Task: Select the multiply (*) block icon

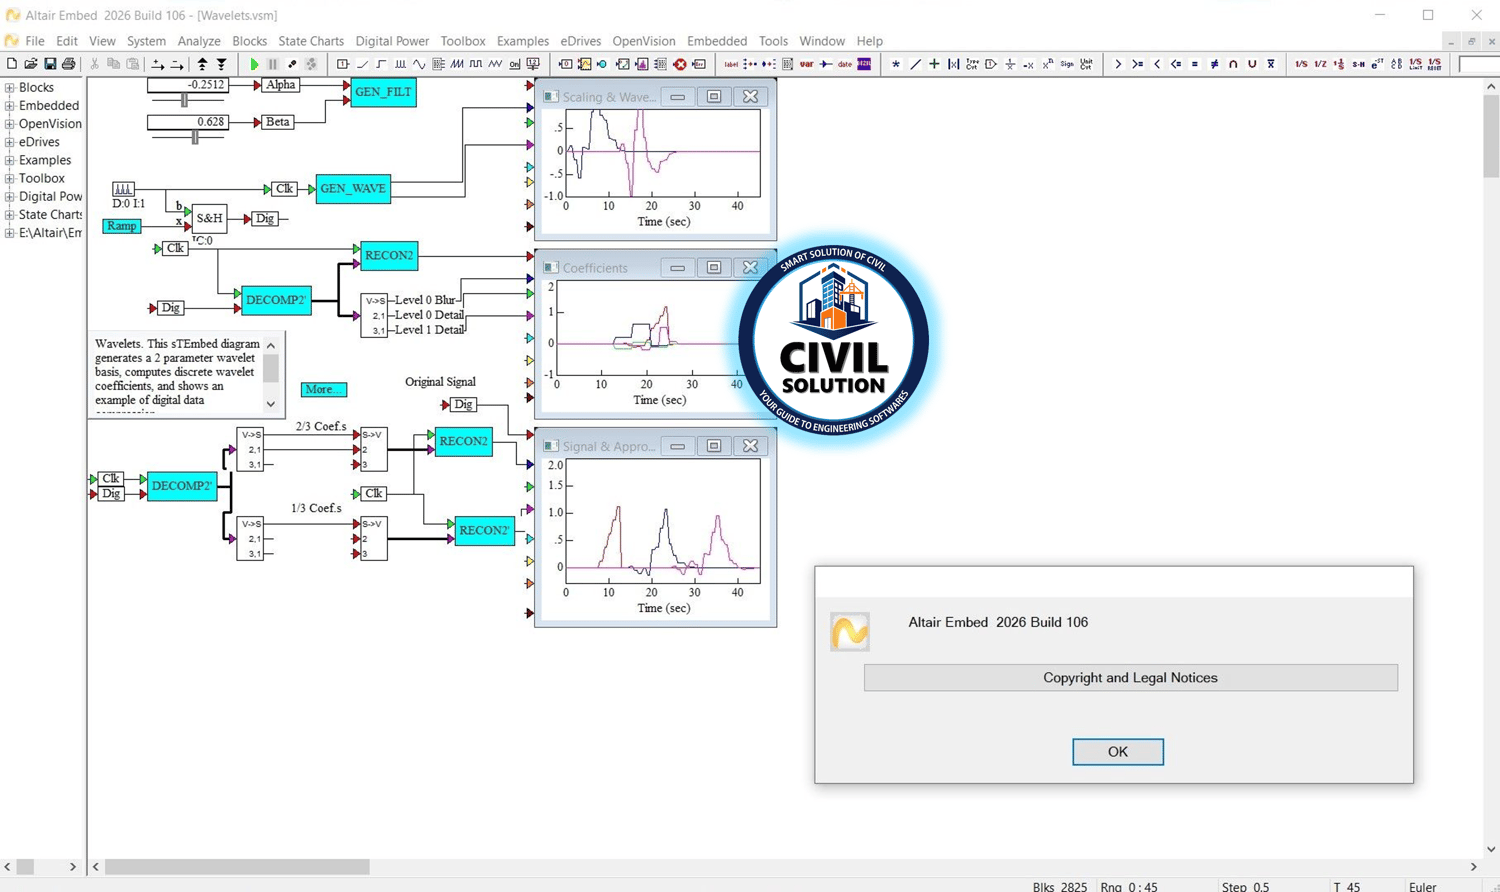Action: pyautogui.click(x=896, y=64)
